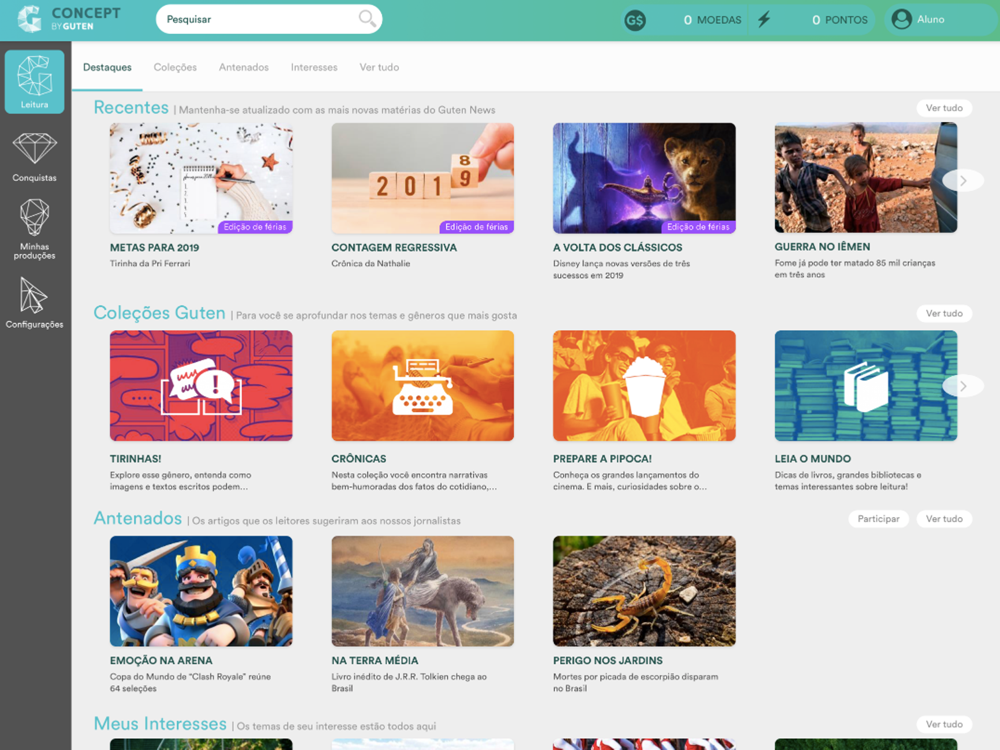Show next items in Recentes carousel

962,180
